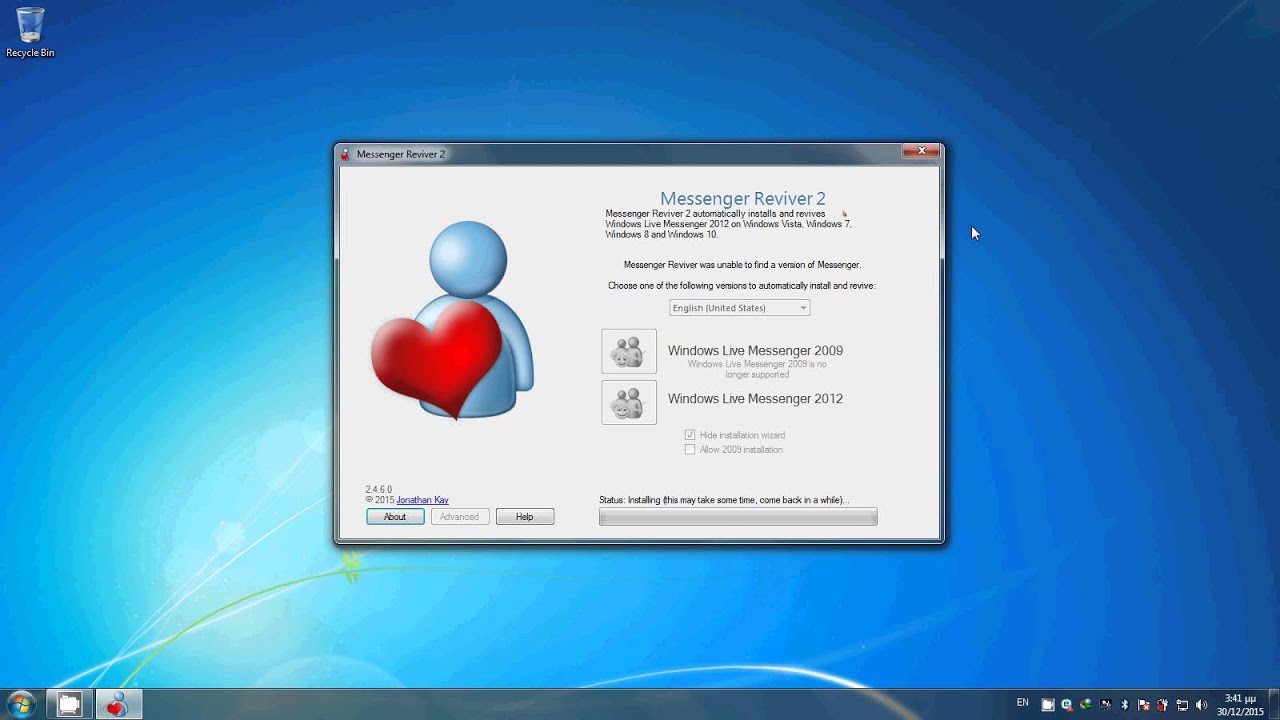The height and width of the screenshot is (720, 1280).
Task: Open the Jonathan Kay link
Action: tap(422, 500)
